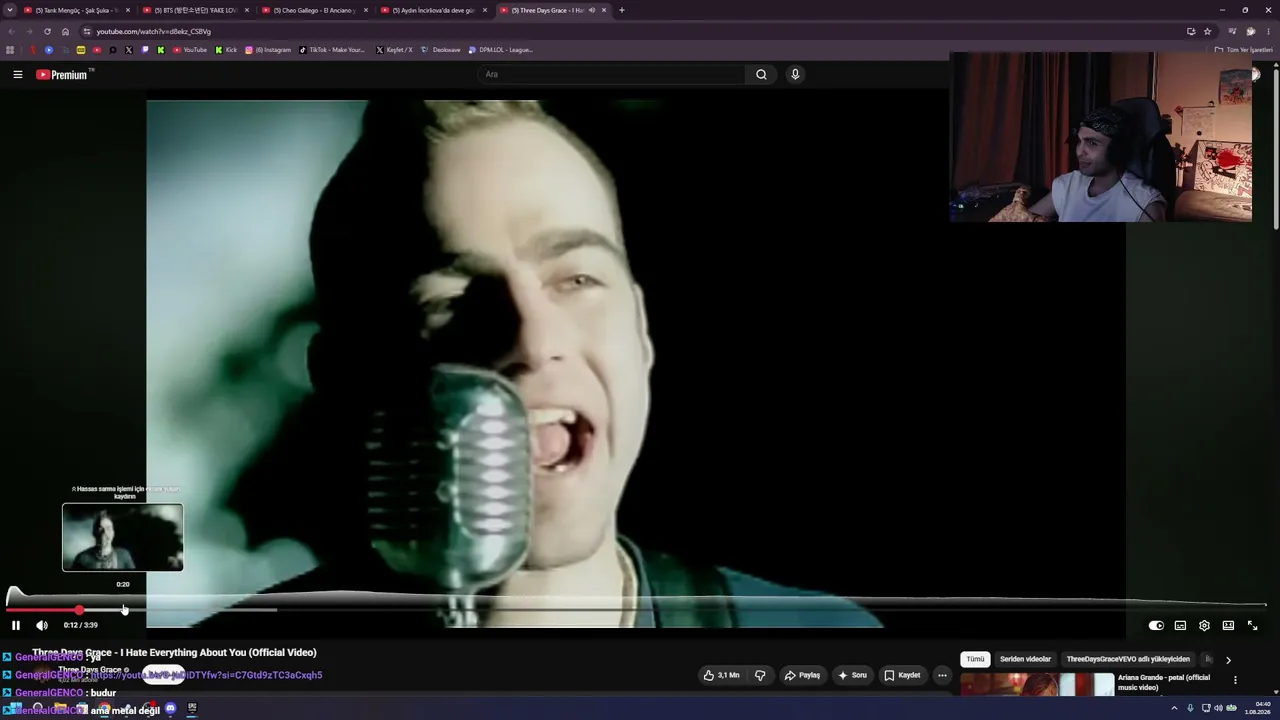This screenshot has width=1280, height=720.
Task: Open the install app icon in address bar
Action: pos(1190,31)
